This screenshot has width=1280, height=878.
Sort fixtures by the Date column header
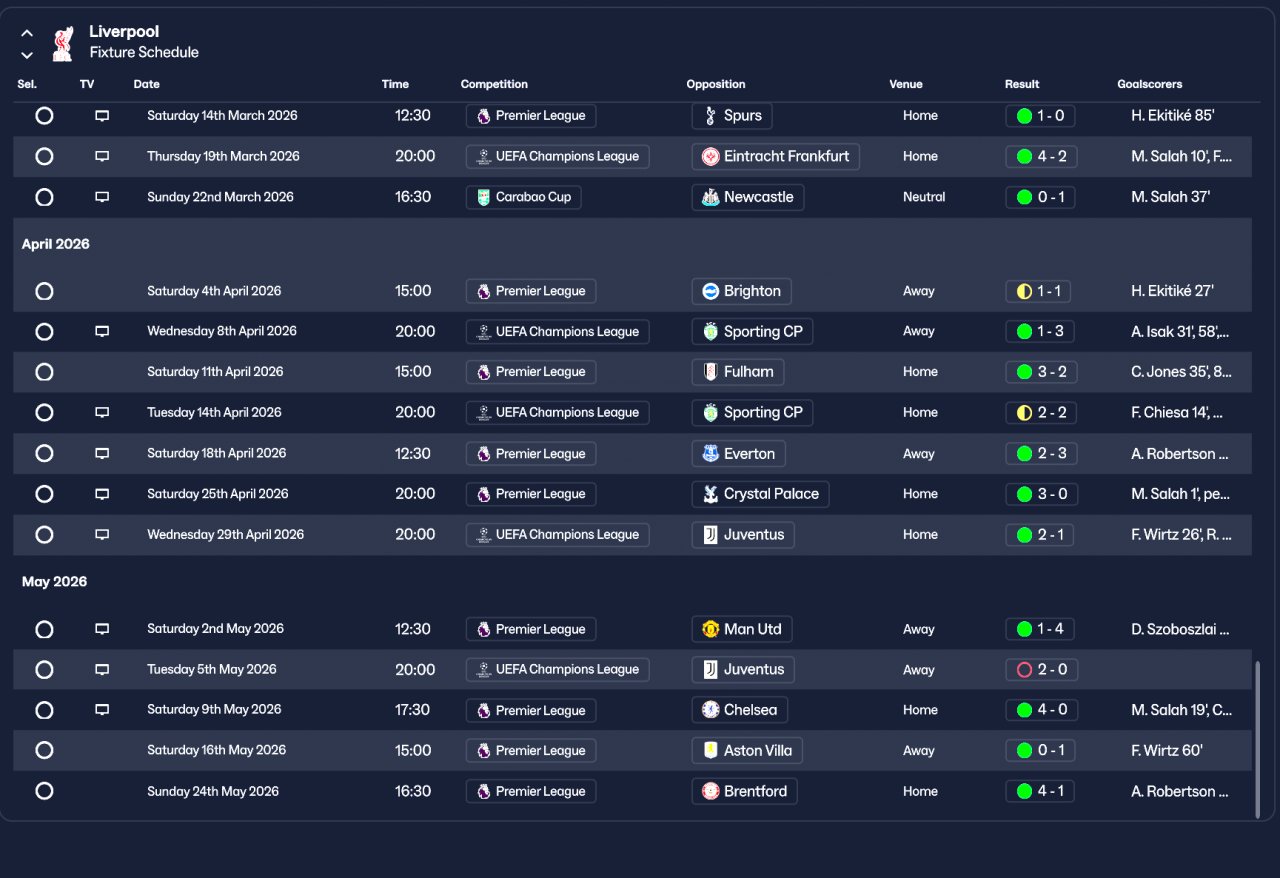[x=146, y=84]
